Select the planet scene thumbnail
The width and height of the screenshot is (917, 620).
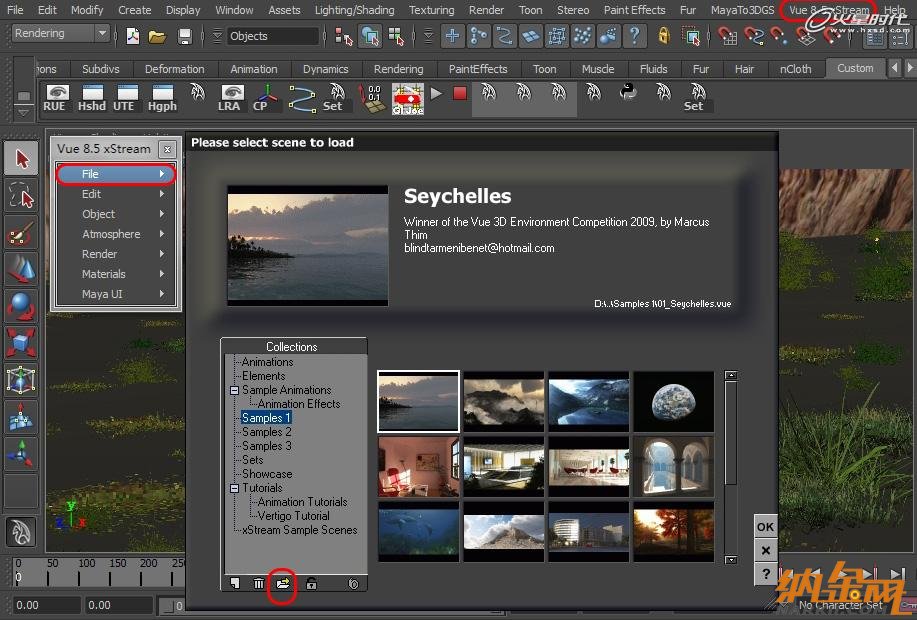point(674,401)
